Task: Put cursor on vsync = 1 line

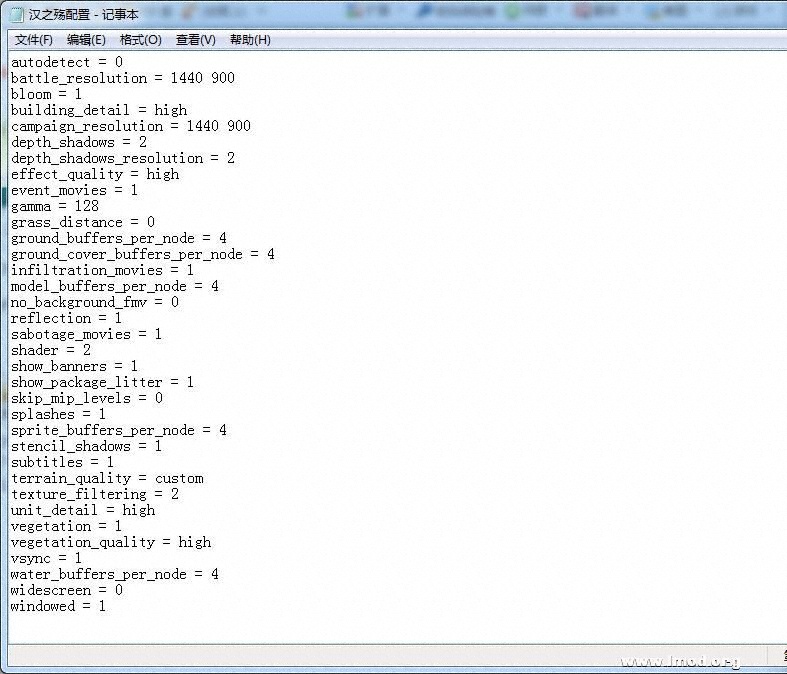Action: [46, 558]
